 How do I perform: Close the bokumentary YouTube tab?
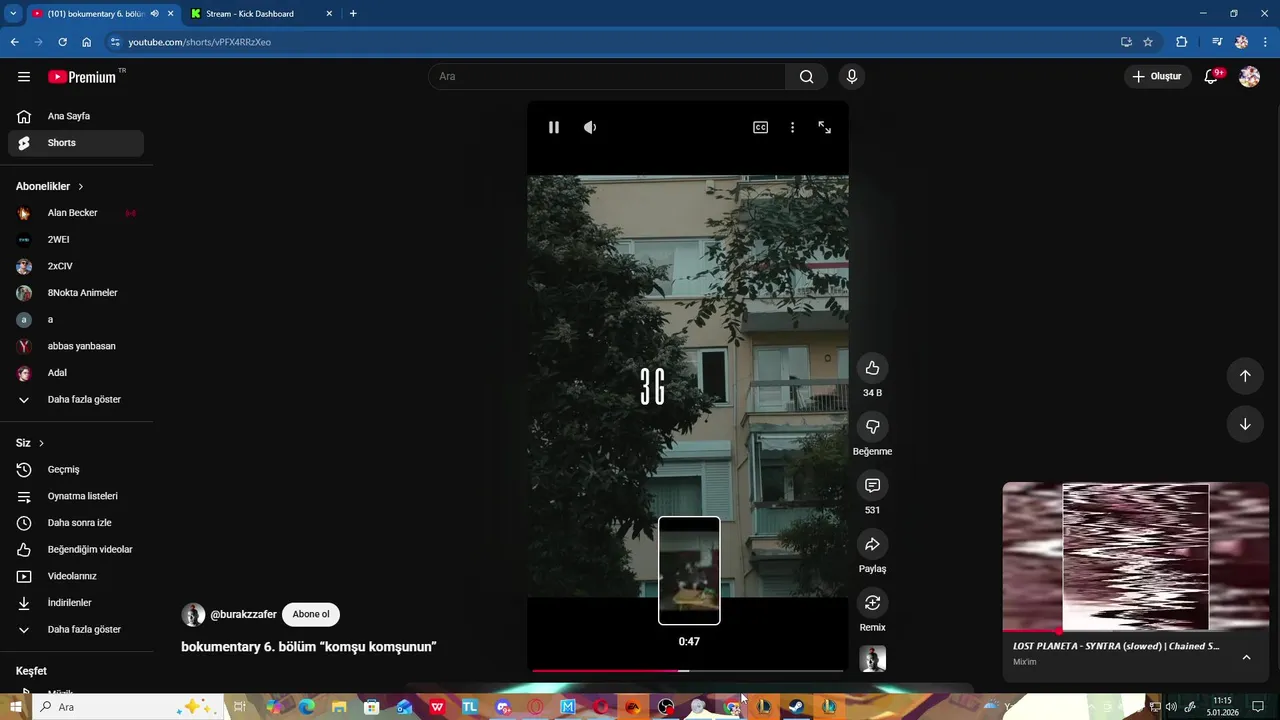[x=170, y=14]
